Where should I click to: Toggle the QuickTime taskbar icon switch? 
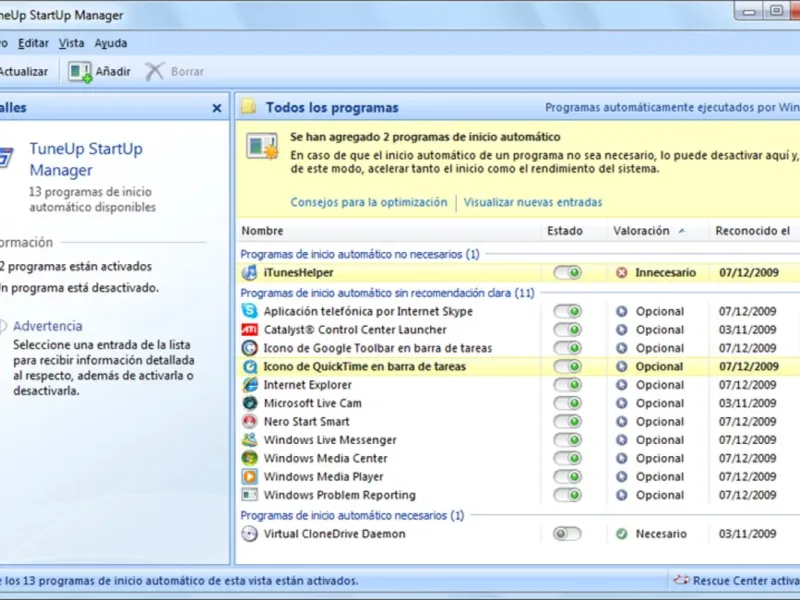(567, 366)
